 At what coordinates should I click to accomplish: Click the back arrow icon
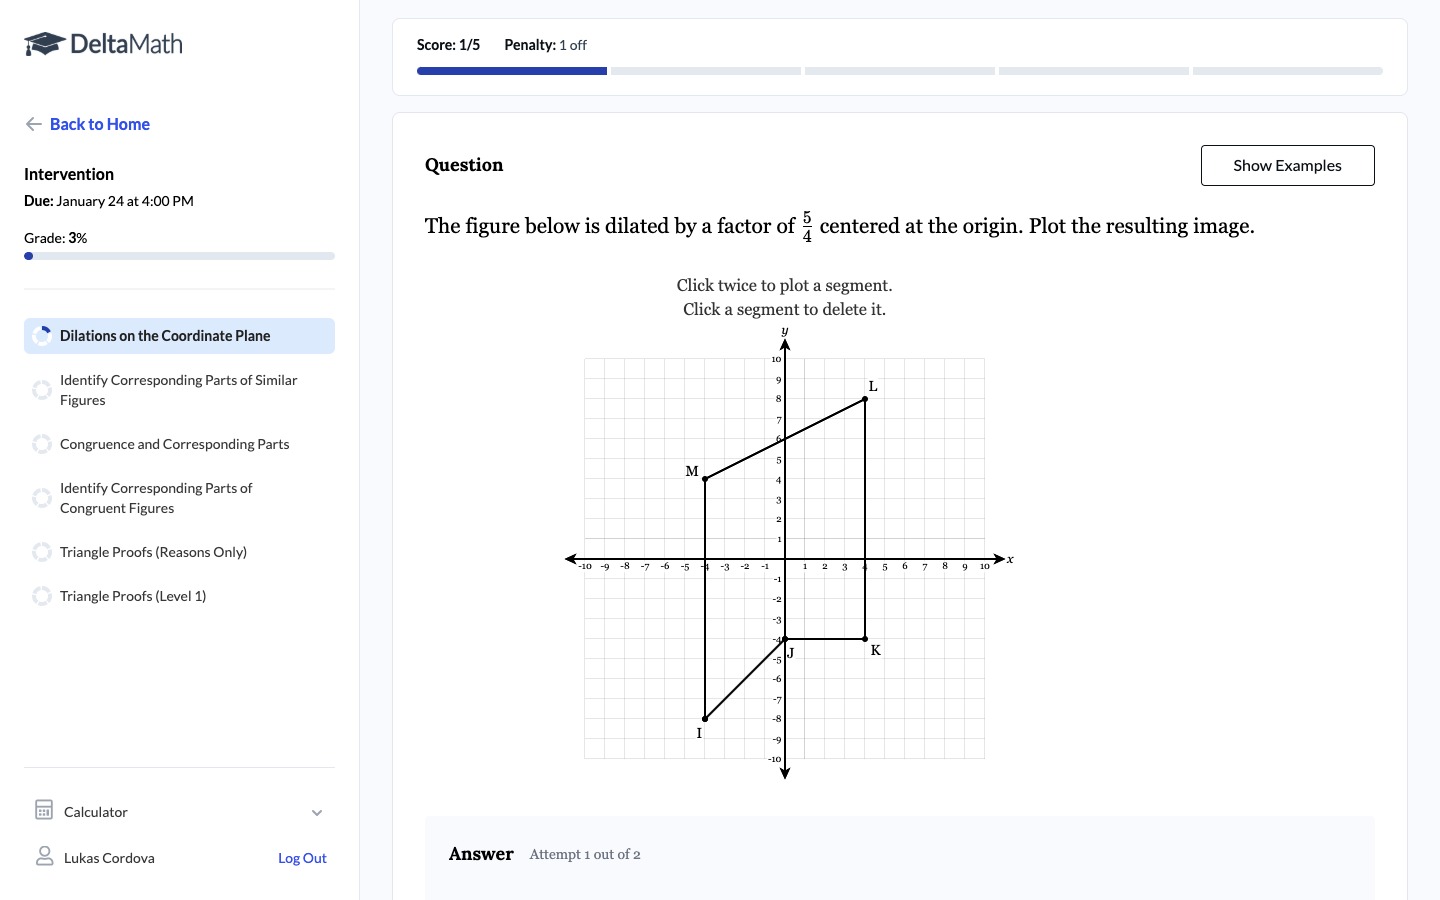(x=33, y=124)
